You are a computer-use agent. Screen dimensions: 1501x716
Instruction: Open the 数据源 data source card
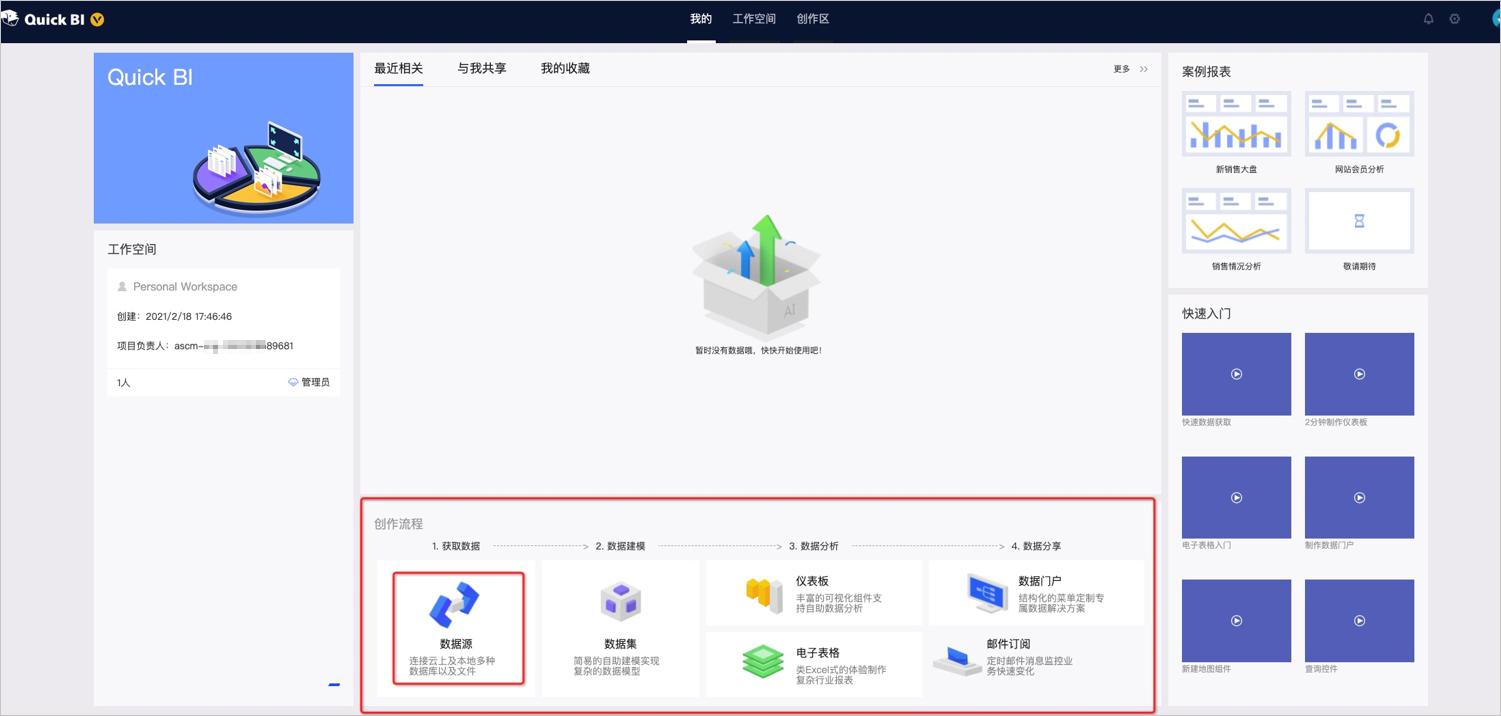[x=457, y=628]
